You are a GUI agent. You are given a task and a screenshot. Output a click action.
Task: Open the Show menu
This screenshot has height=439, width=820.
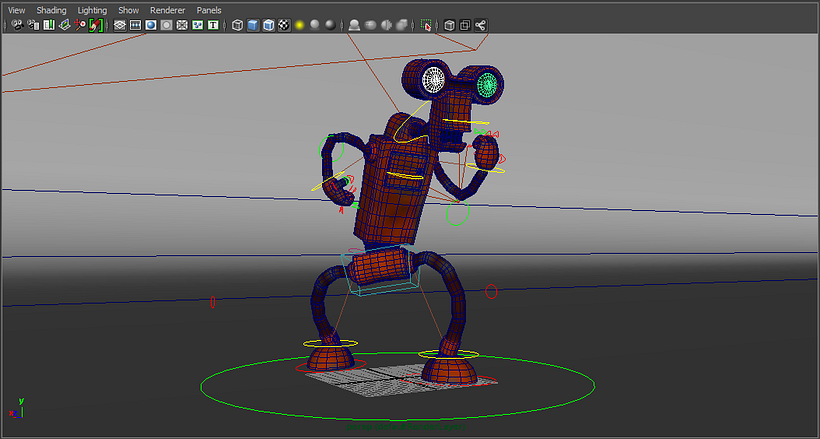pyautogui.click(x=128, y=10)
